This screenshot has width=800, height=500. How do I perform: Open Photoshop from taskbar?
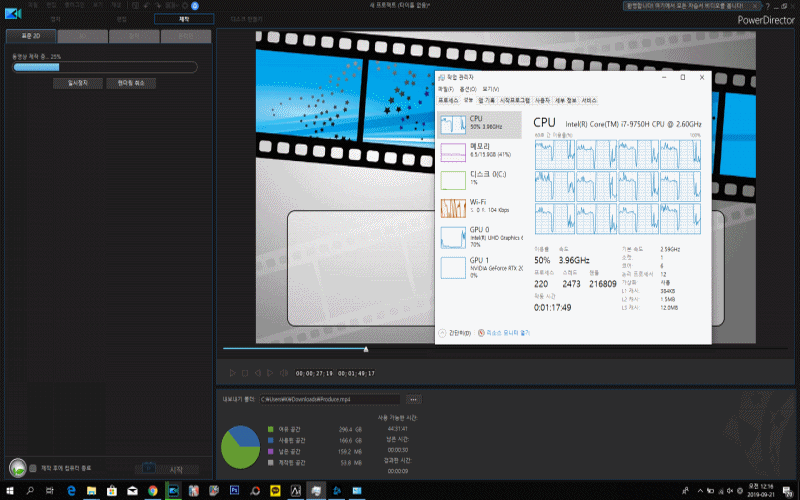(x=234, y=491)
